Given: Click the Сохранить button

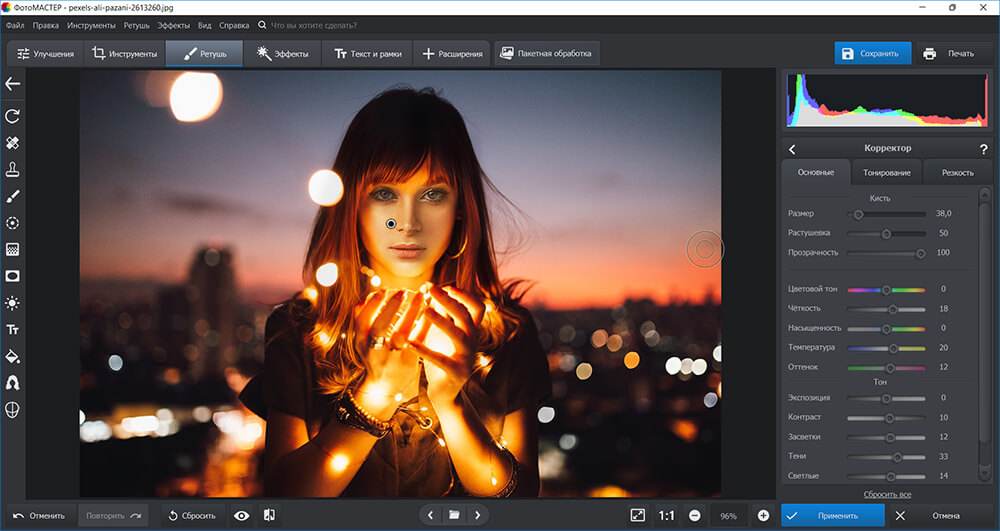Looking at the screenshot, I should tap(872, 54).
